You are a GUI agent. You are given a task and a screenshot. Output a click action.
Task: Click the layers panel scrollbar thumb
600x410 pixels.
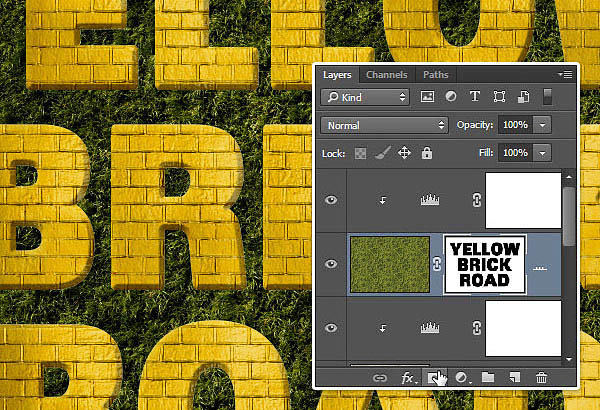point(569,216)
